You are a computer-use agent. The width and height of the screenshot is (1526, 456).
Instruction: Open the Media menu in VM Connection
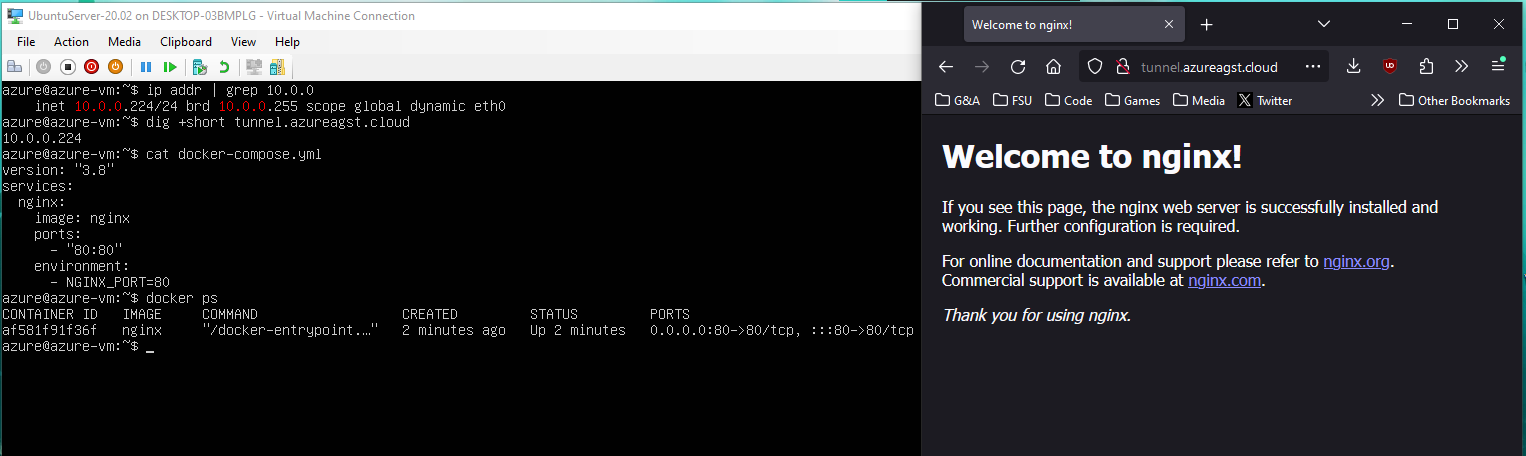click(124, 42)
